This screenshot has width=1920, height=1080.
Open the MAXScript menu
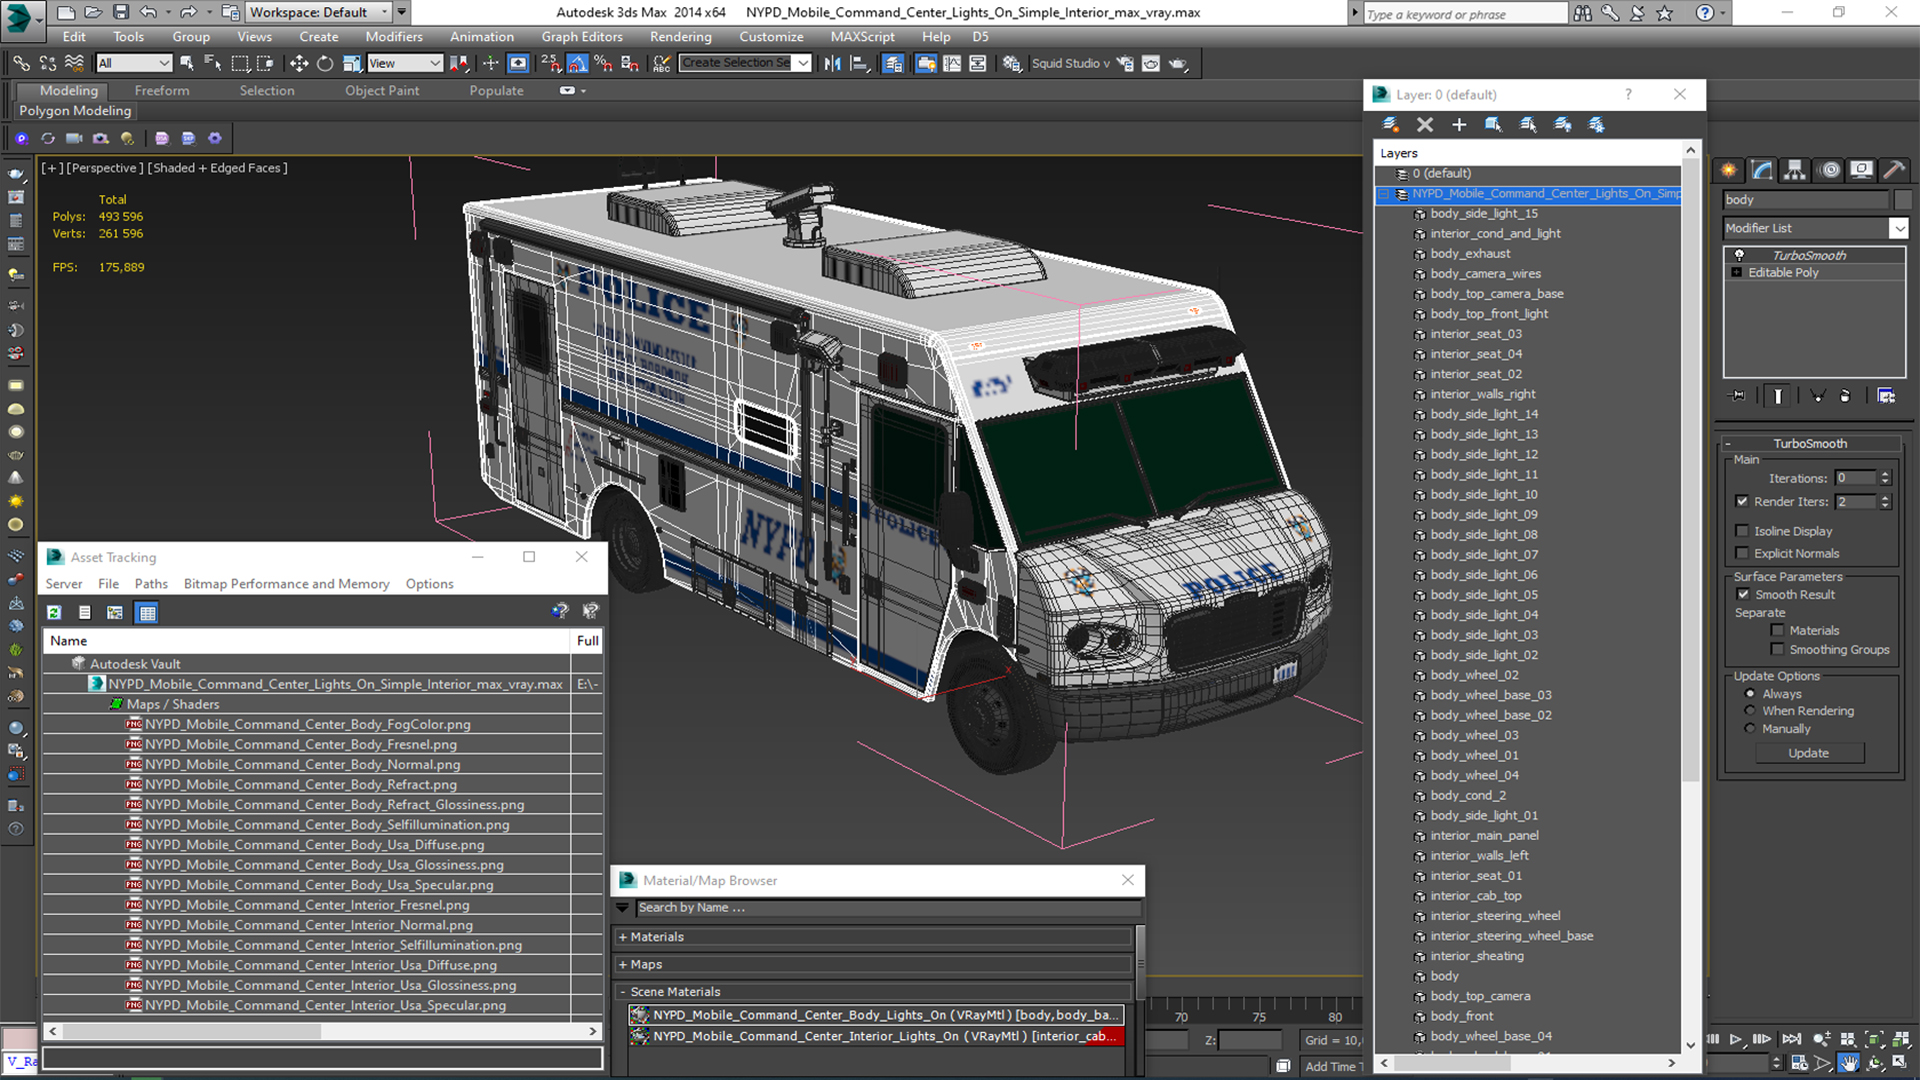(x=862, y=36)
